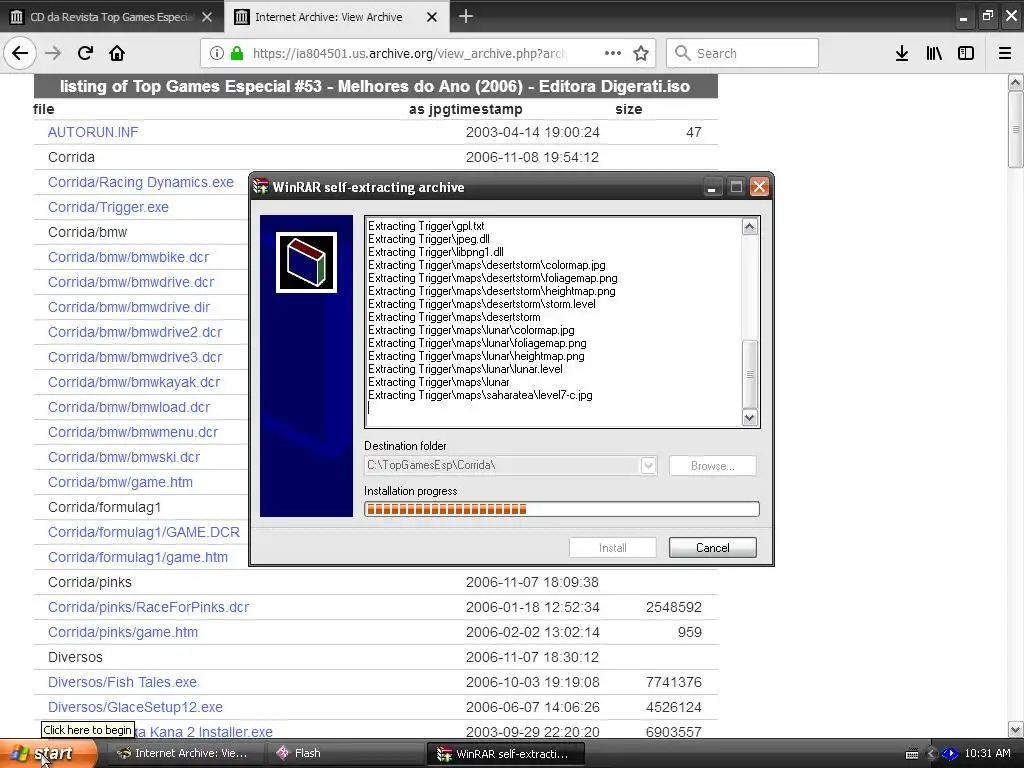1024x768 pixels.
Task: Minimize the WinRAR self-extracting dialog
Action: point(712,187)
